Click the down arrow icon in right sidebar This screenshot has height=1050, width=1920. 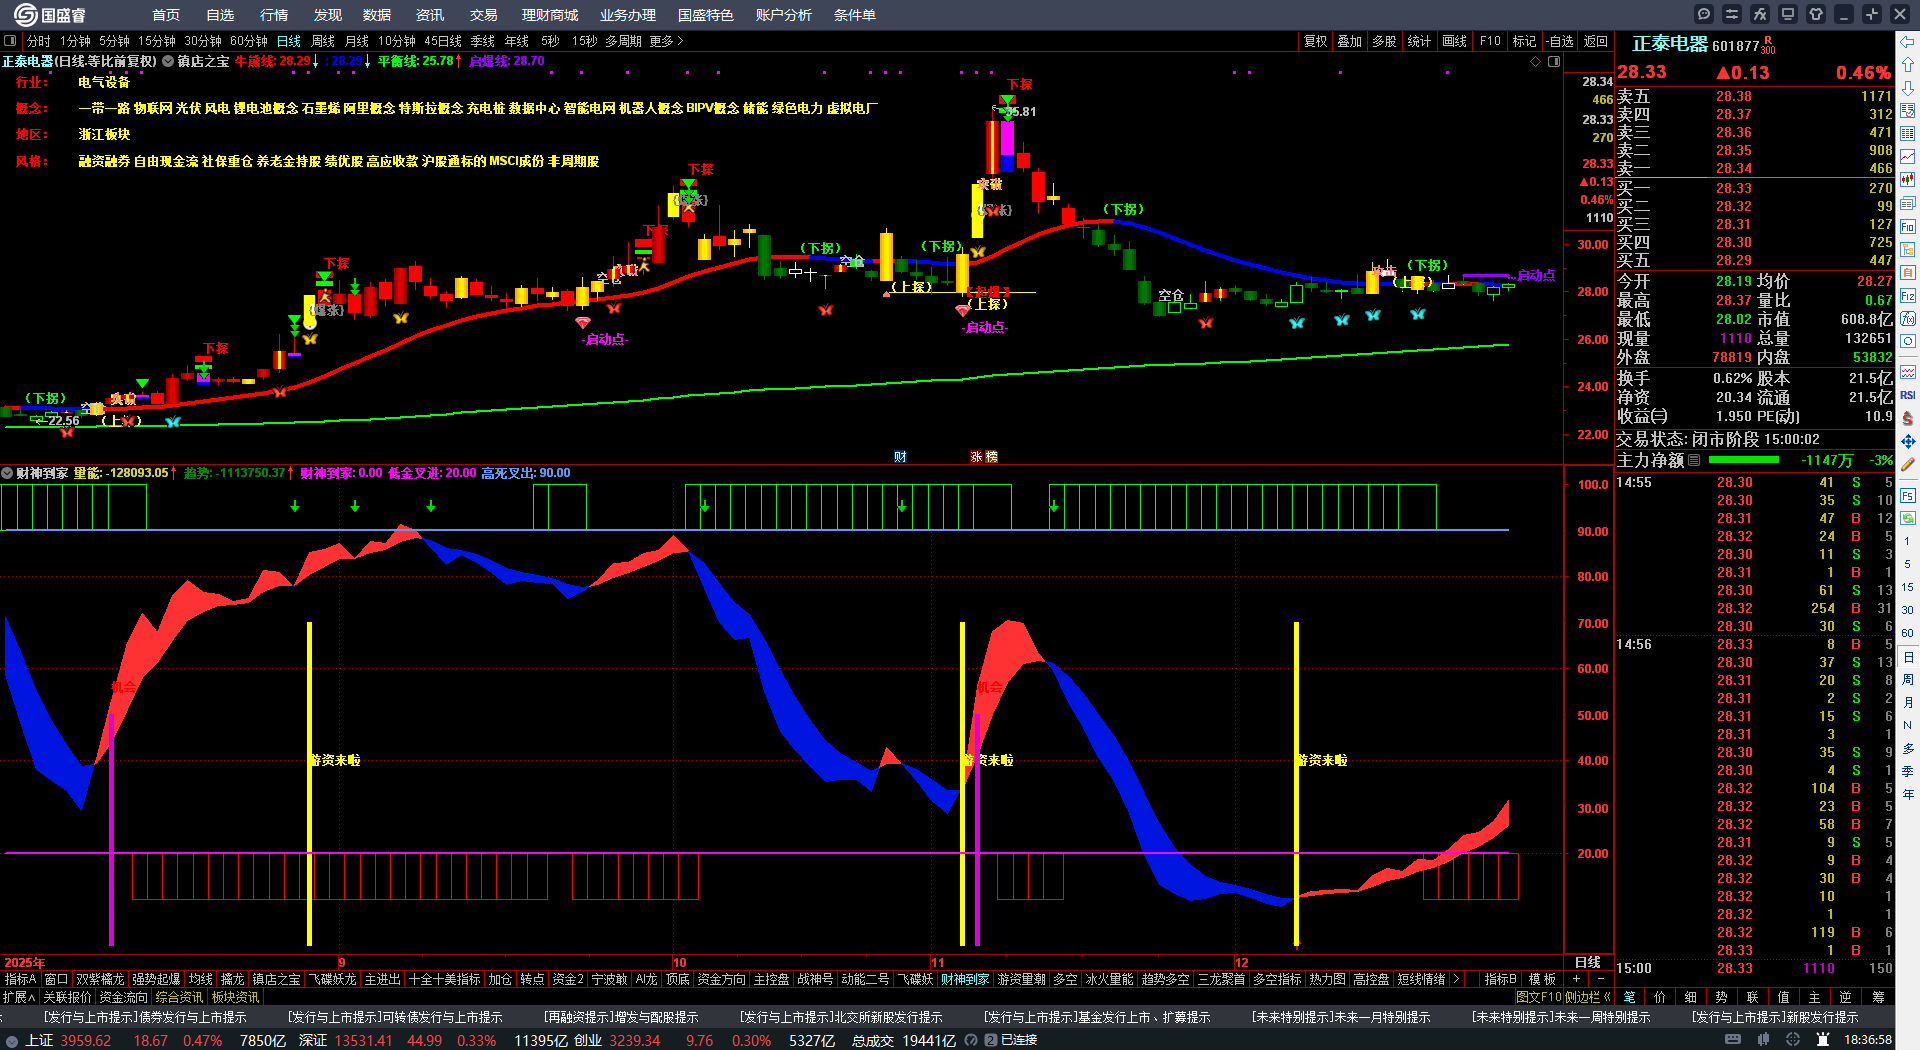click(x=1908, y=88)
